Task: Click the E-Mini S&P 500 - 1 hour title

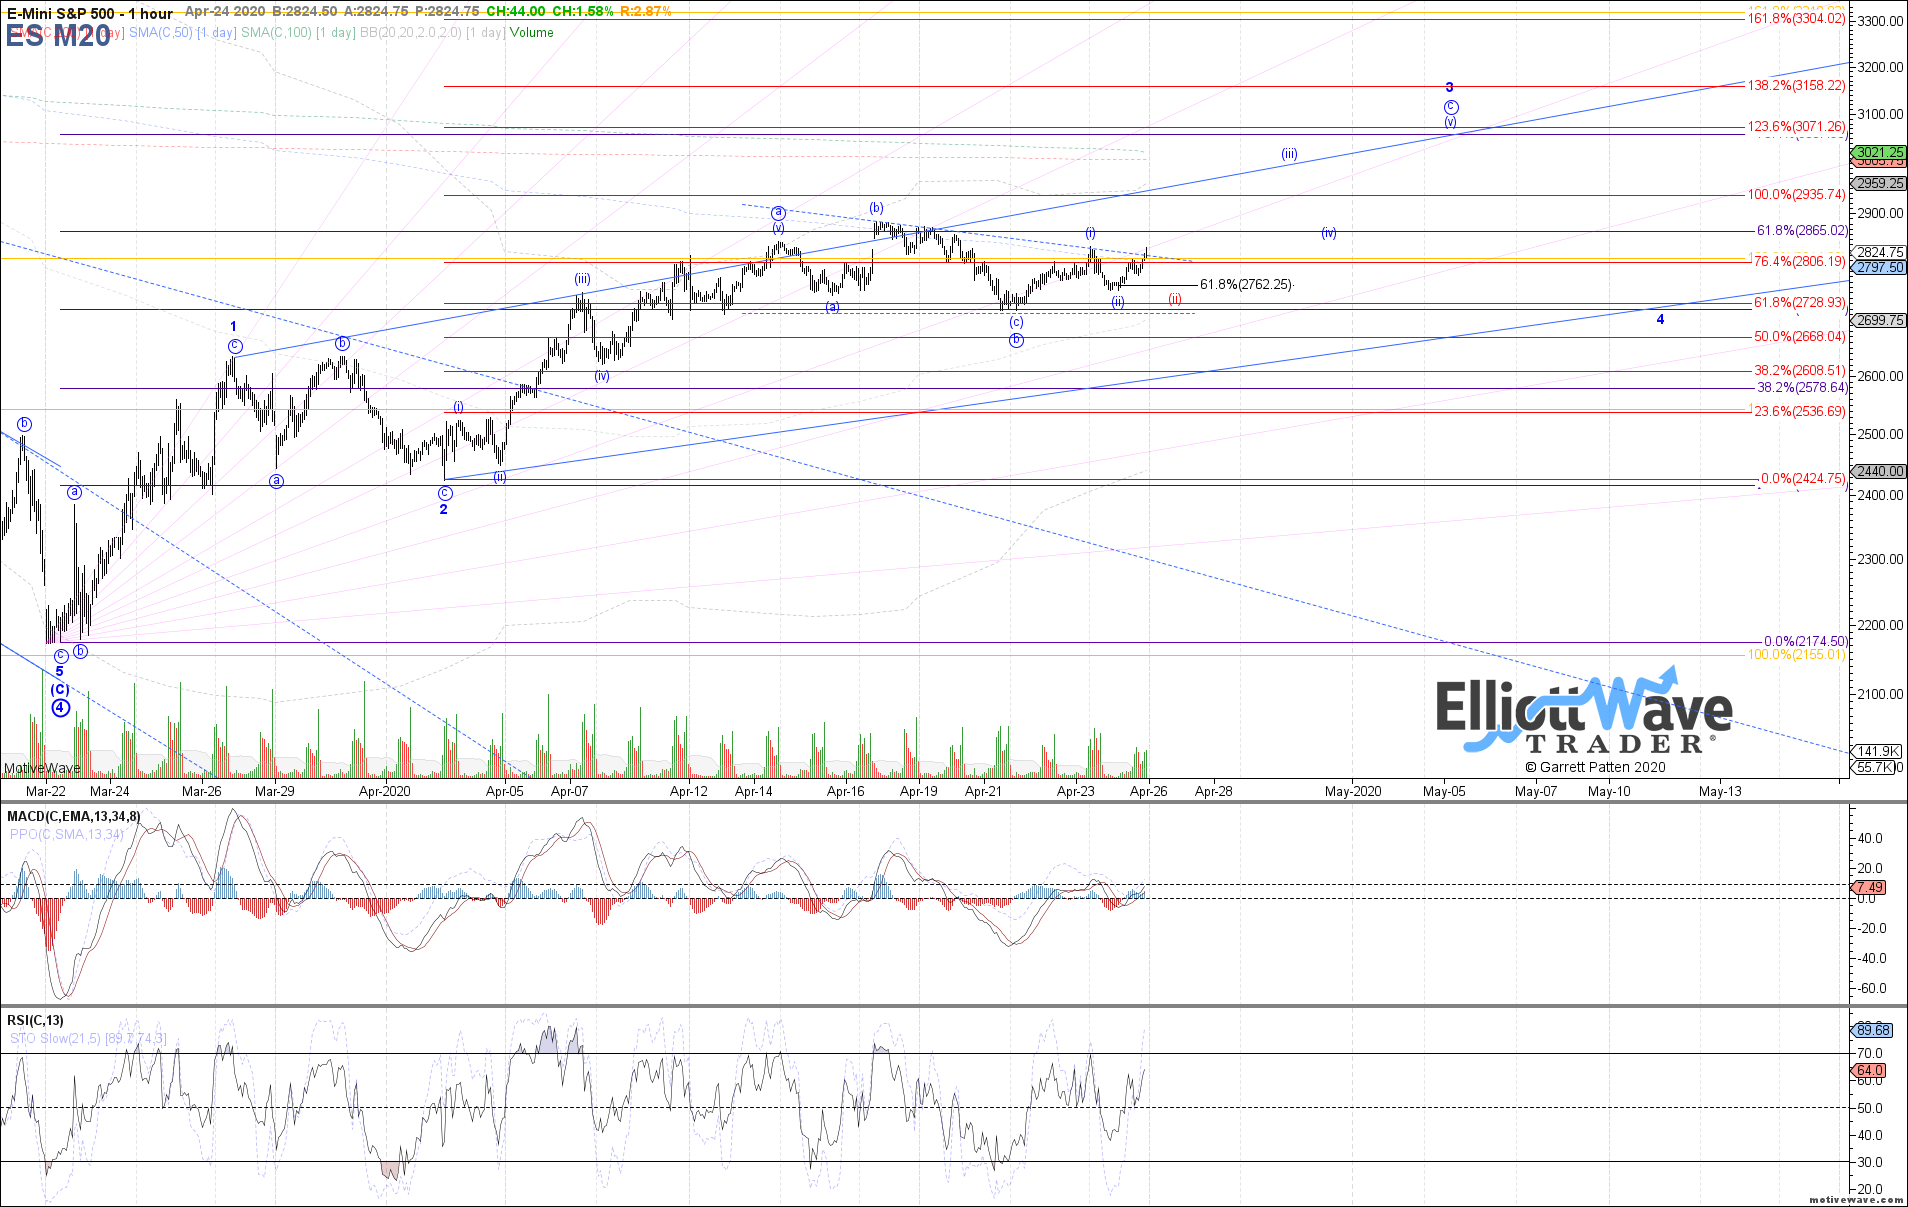Action: pyautogui.click(x=90, y=13)
